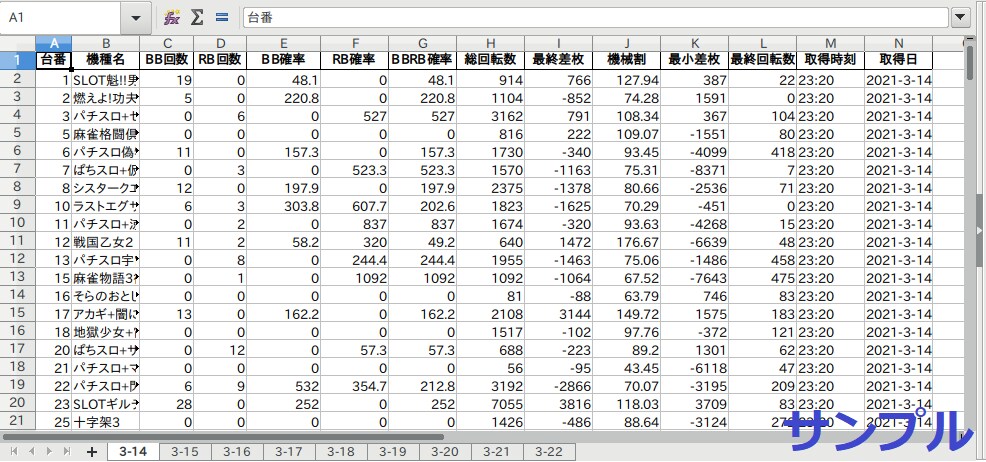Screen dimensions: 986x462
Task: Switch to the 3-21 sheet tab
Action: click(x=498, y=451)
